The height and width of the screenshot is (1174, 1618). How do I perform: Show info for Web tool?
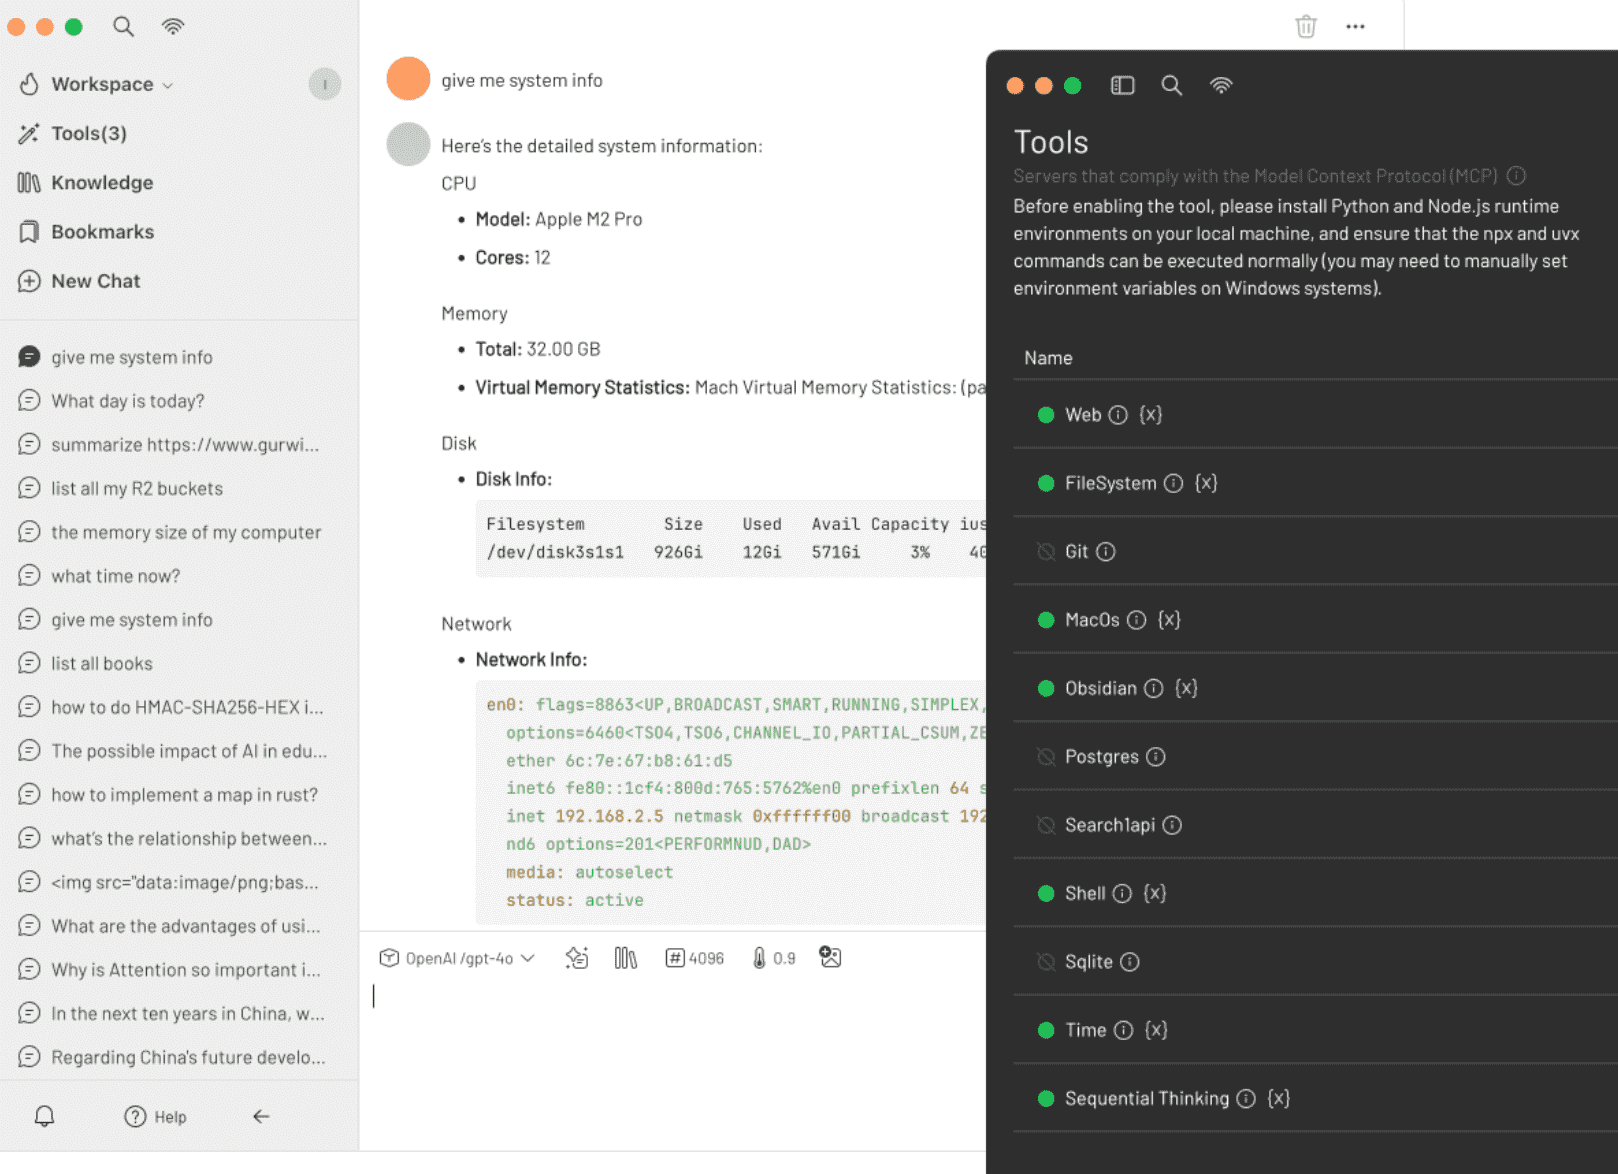point(1118,415)
